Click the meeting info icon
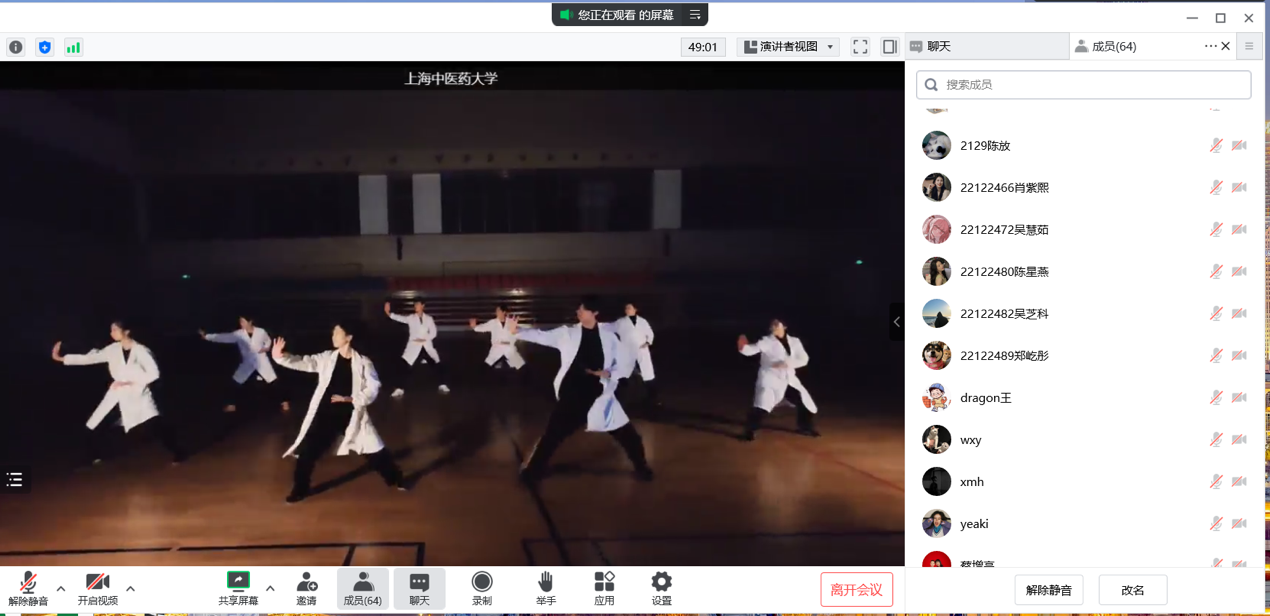The height and width of the screenshot is (616, 1270). click(x=16, y=47)
